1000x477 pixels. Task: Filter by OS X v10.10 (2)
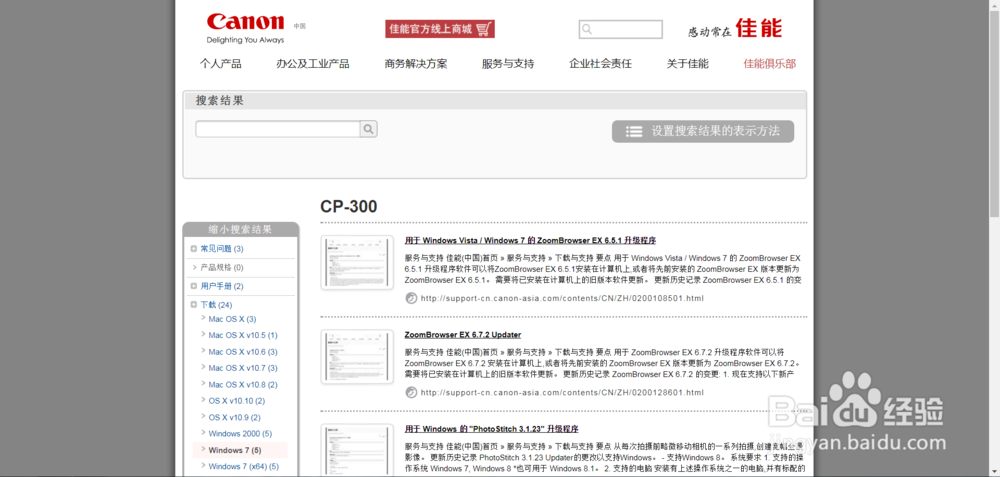tap(237, 401)
